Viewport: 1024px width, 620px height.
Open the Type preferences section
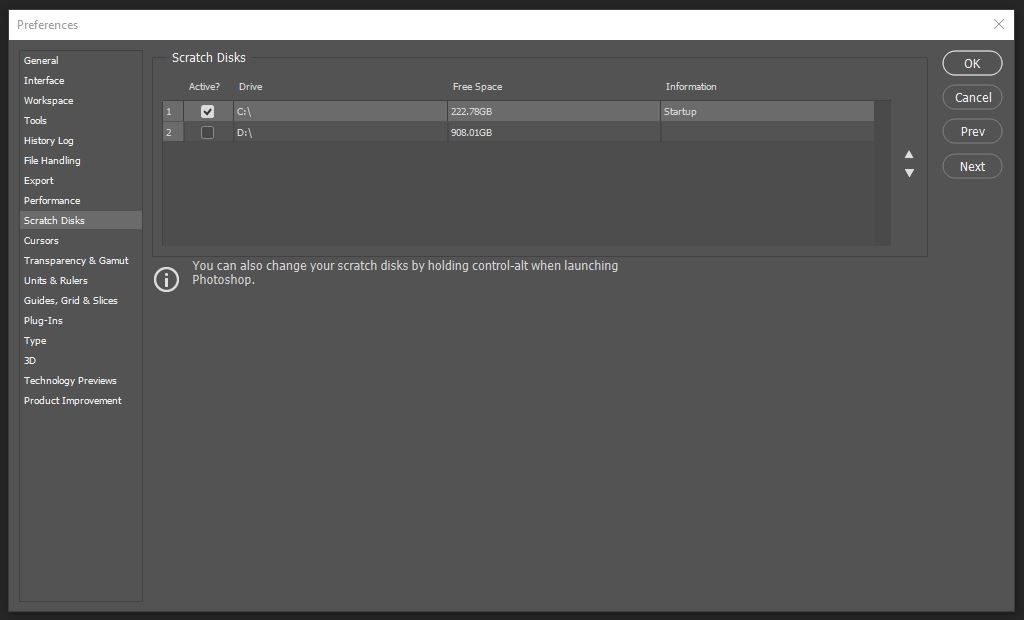tap(35, 340)
